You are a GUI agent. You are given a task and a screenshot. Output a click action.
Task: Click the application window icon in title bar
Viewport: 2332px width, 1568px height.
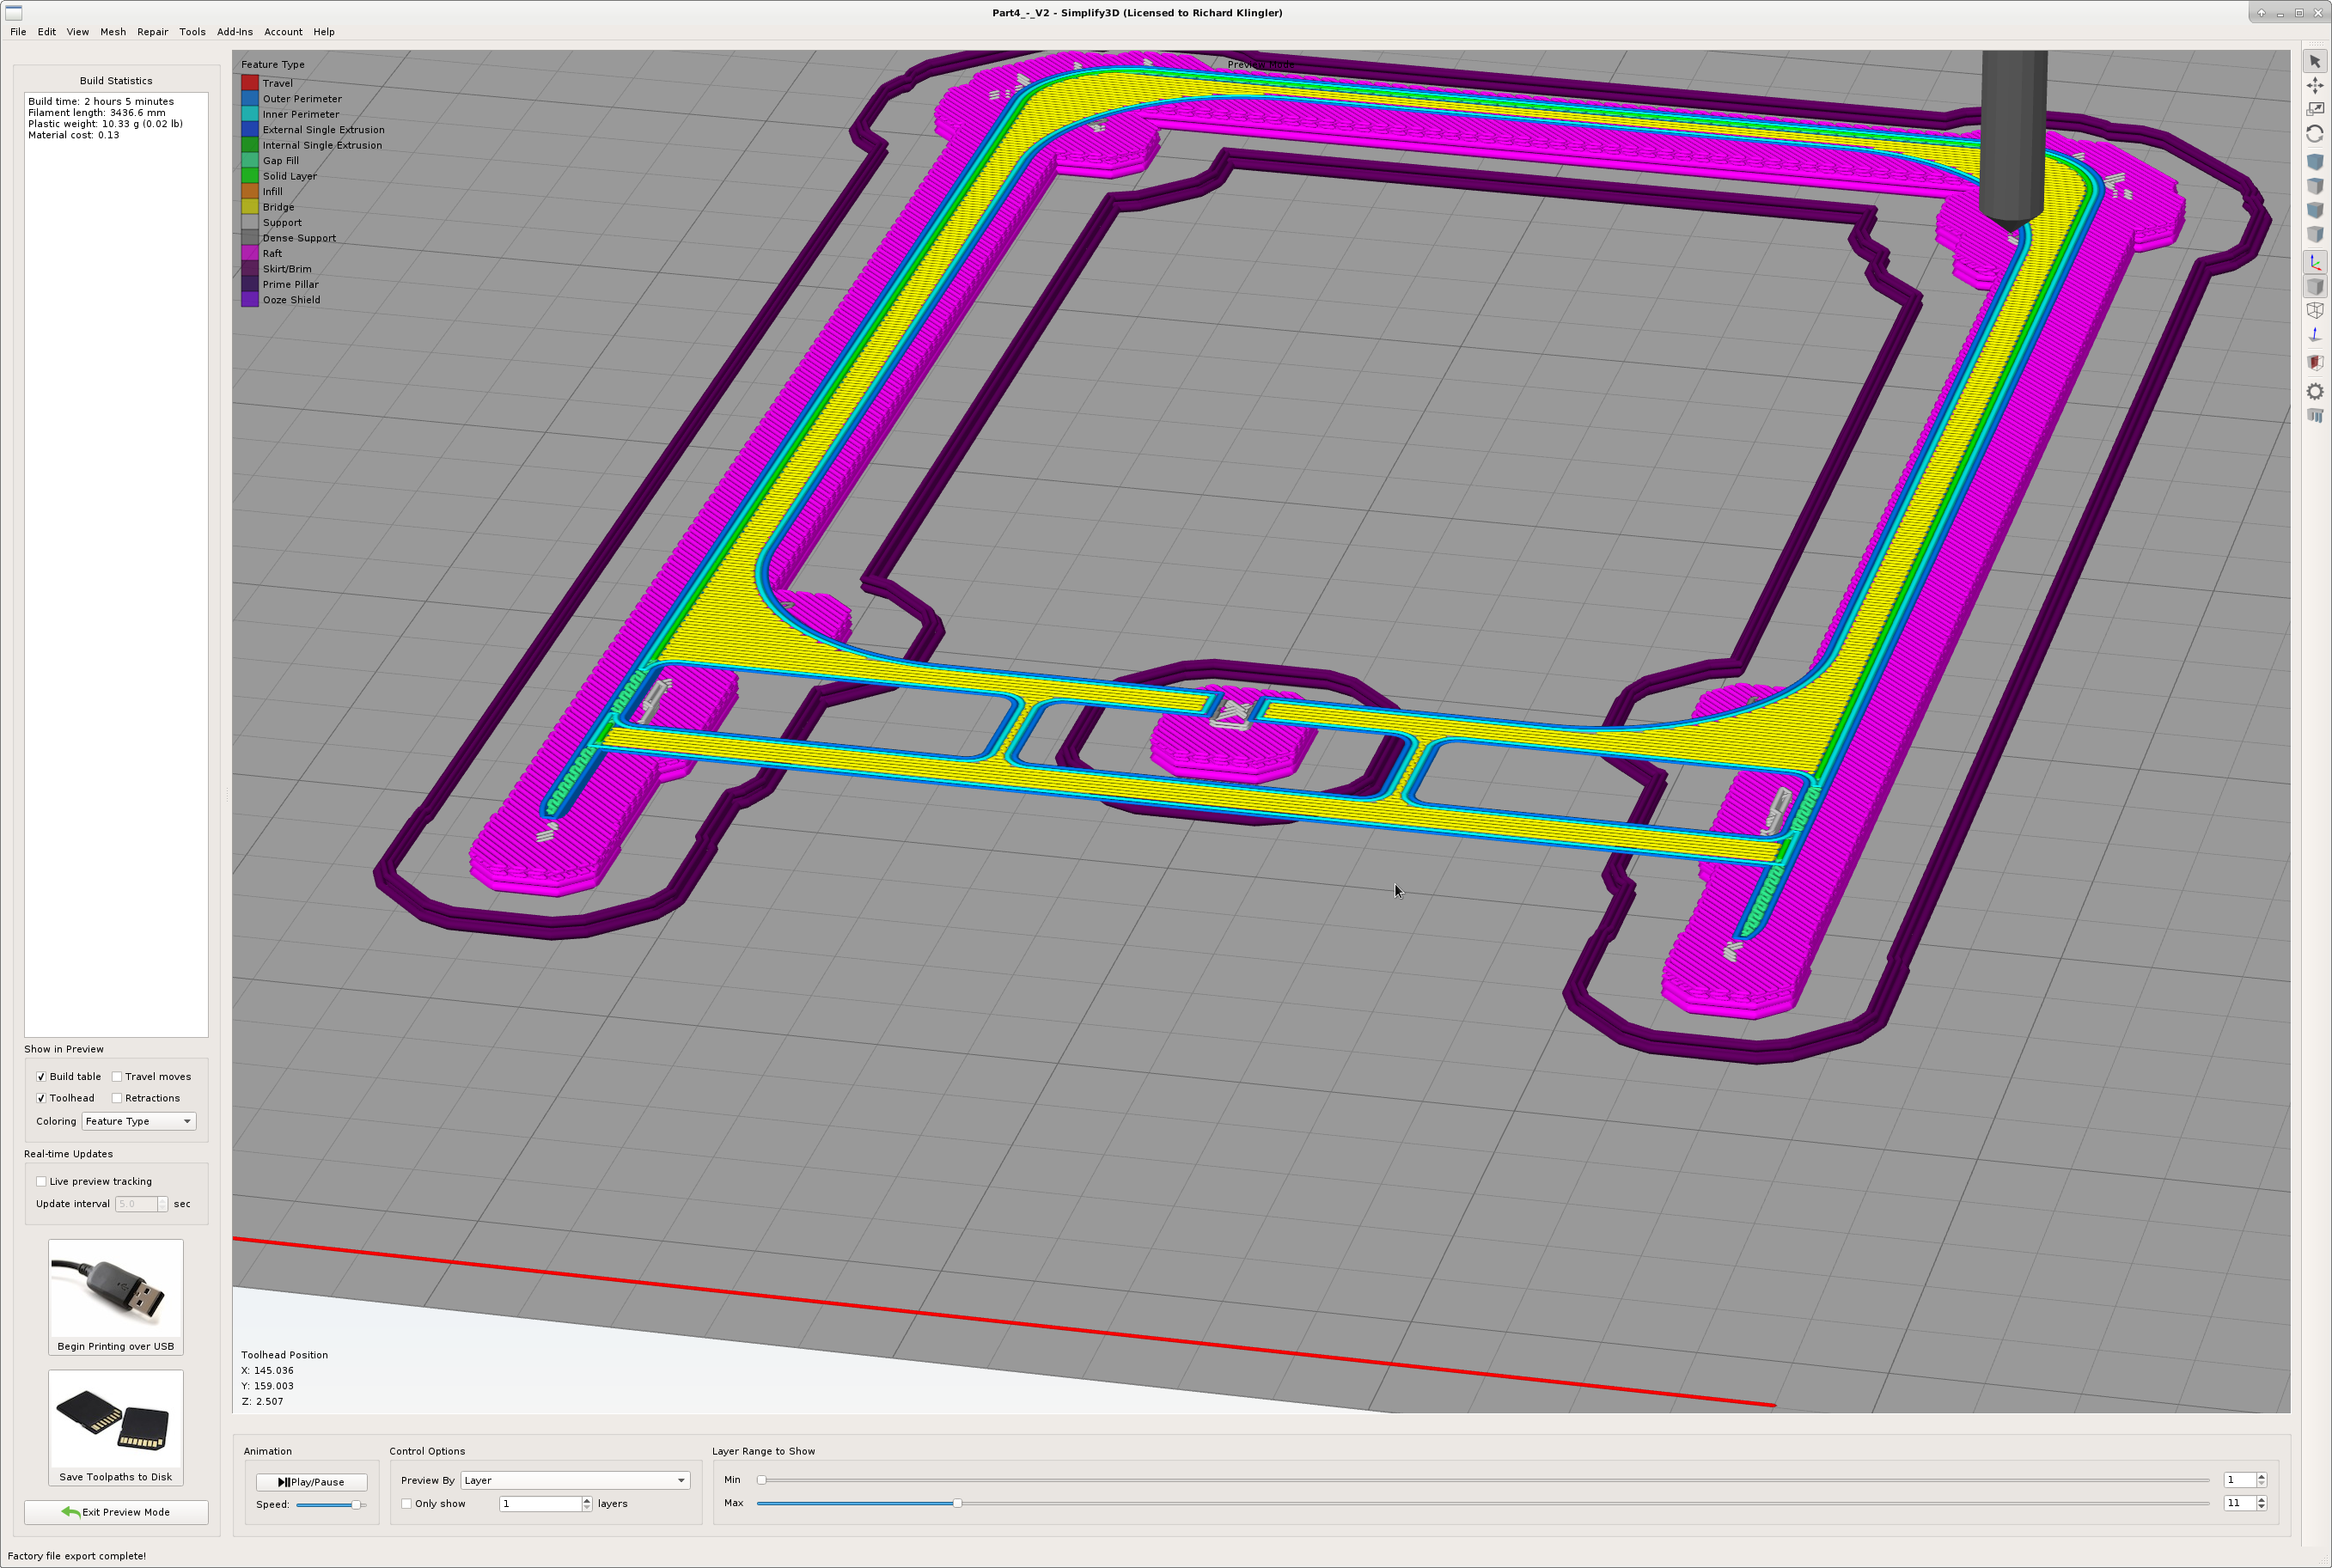pos(14,12)
